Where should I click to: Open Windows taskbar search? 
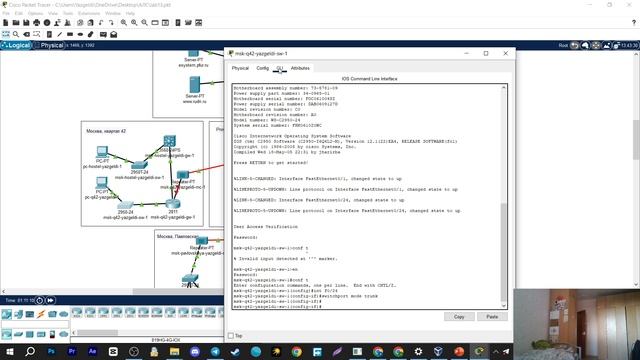pyautogui.click(x=30, y=351)
